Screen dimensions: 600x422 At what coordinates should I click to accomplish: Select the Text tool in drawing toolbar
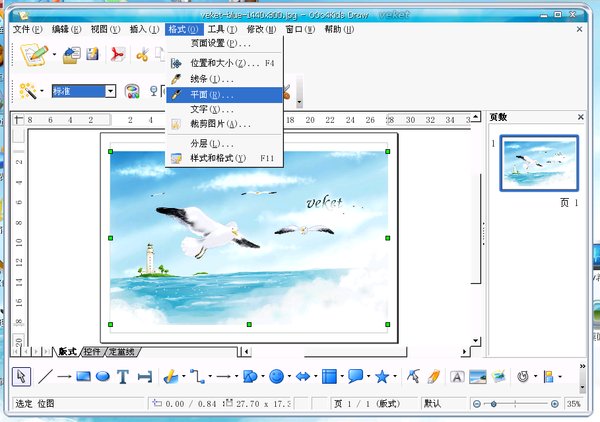pyautogui.click(x=123, y=377)
